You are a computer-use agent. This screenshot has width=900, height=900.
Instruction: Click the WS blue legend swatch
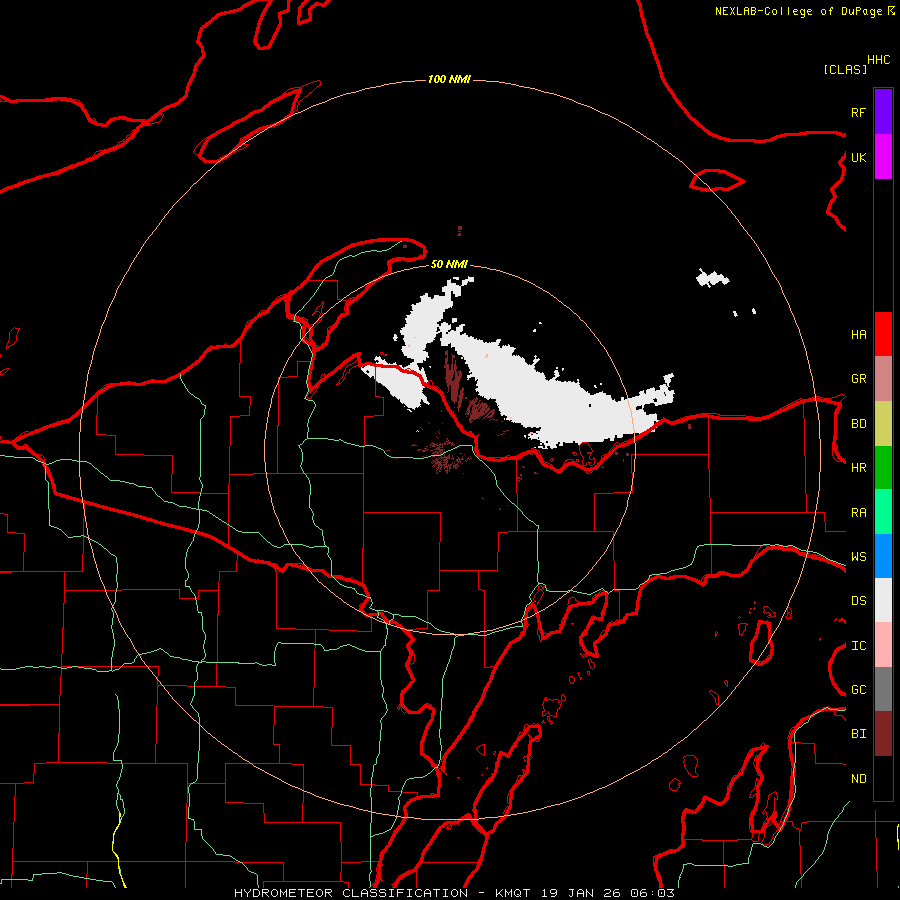883,556
